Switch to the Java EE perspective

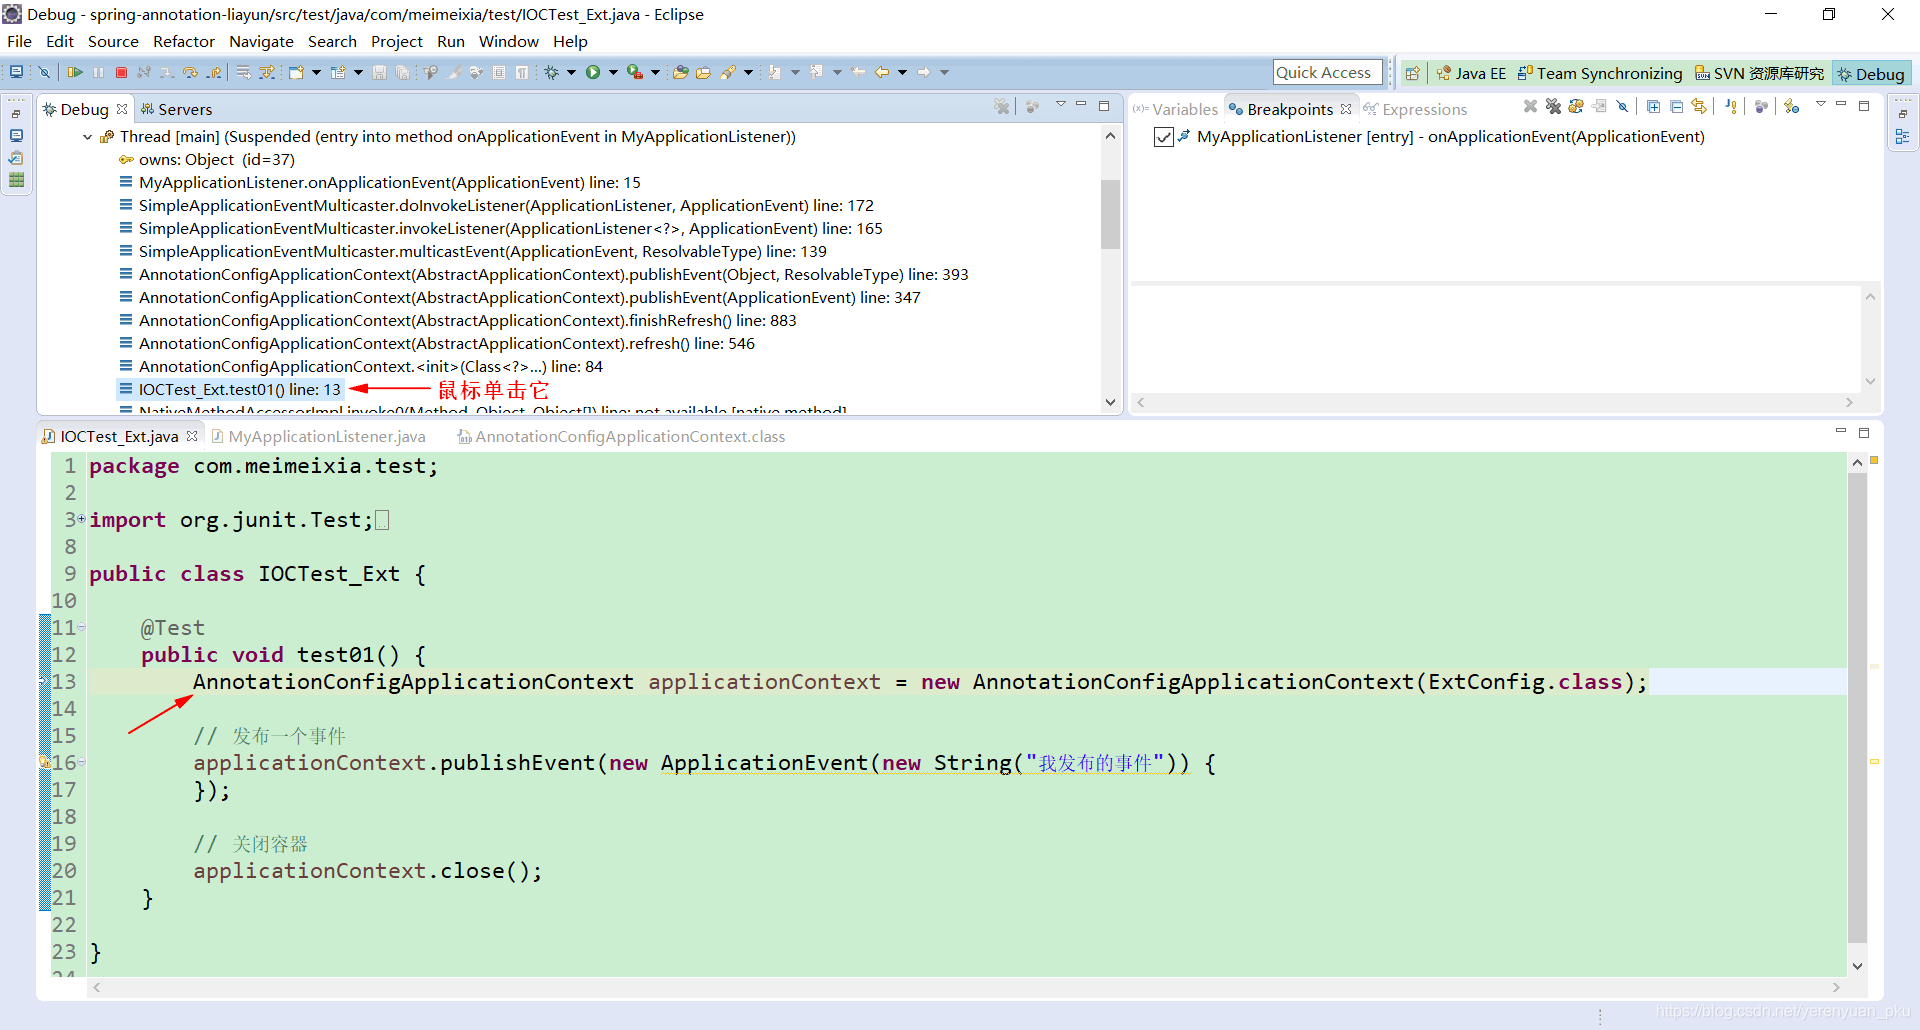(1471, 73)
